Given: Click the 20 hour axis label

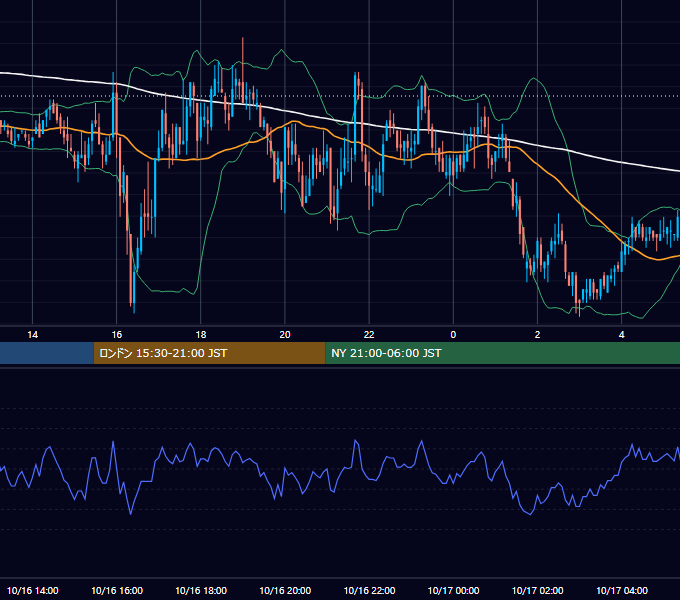Looking at the screenshot, I should [285, 335].
